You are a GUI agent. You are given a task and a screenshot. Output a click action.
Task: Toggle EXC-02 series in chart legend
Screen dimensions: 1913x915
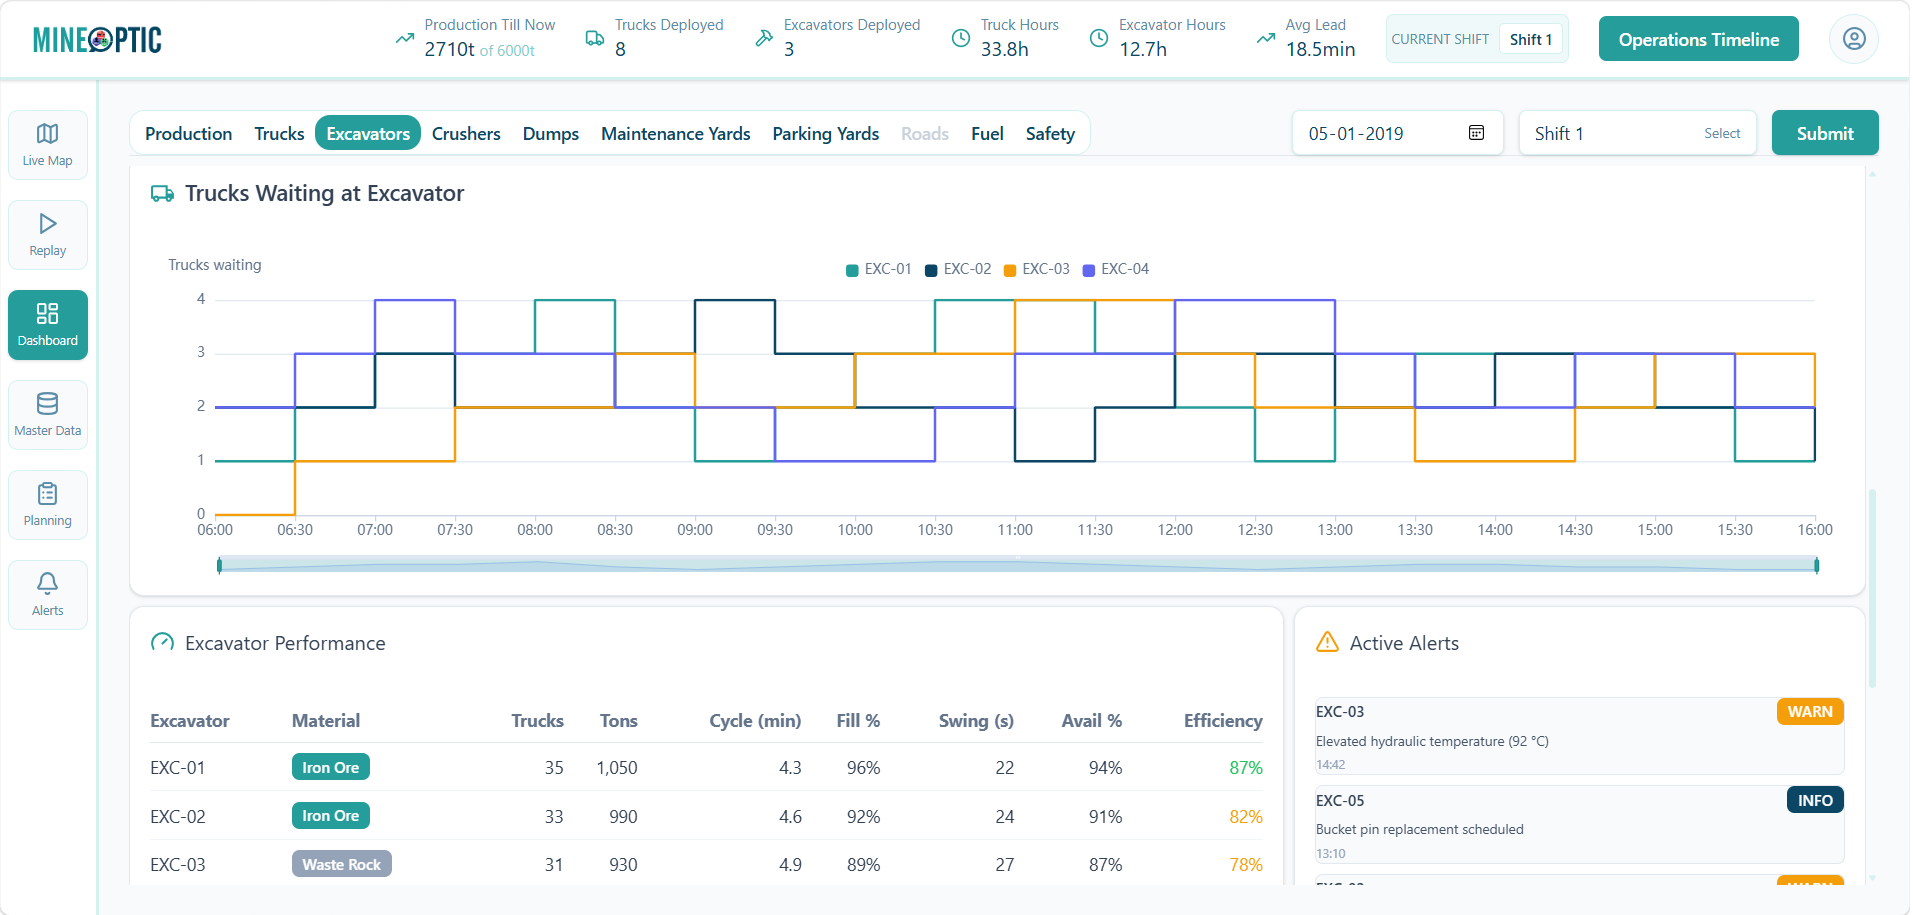(958, 269)
